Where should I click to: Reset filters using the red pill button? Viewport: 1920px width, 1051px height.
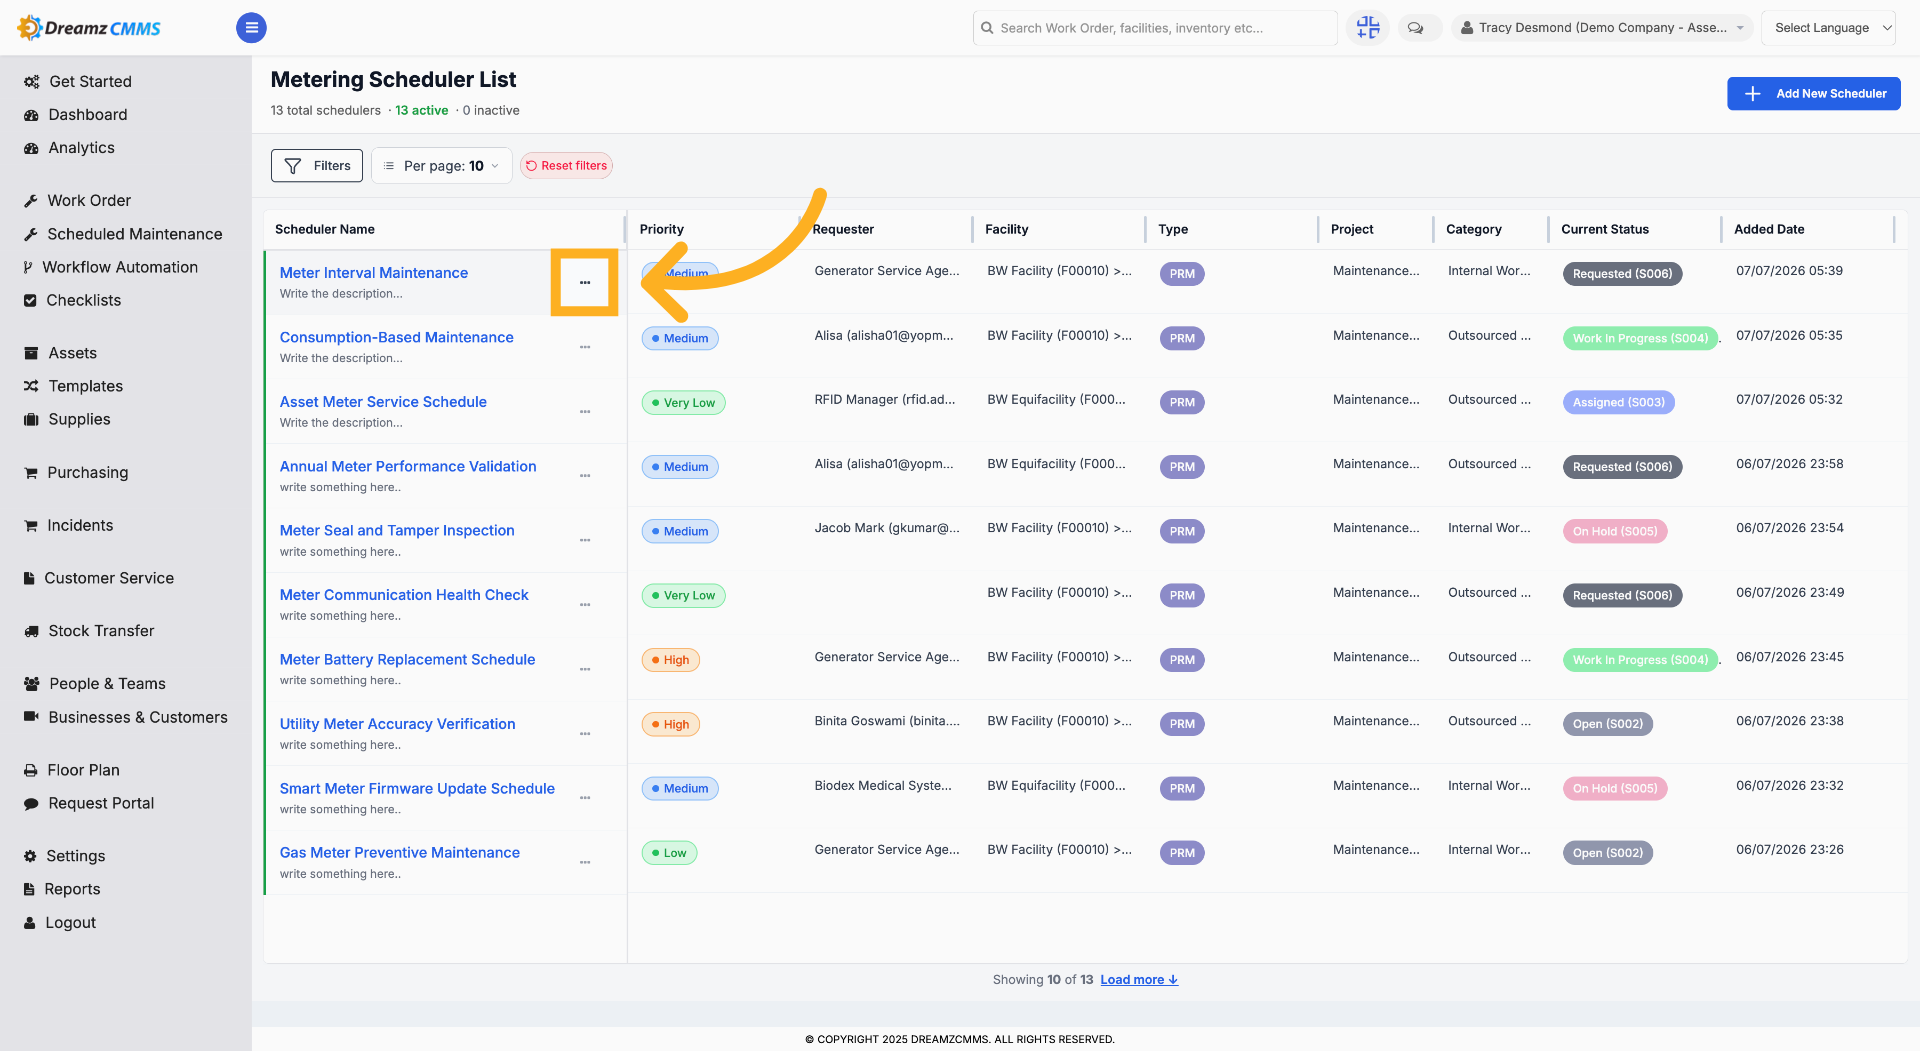[x=566, y=166]
